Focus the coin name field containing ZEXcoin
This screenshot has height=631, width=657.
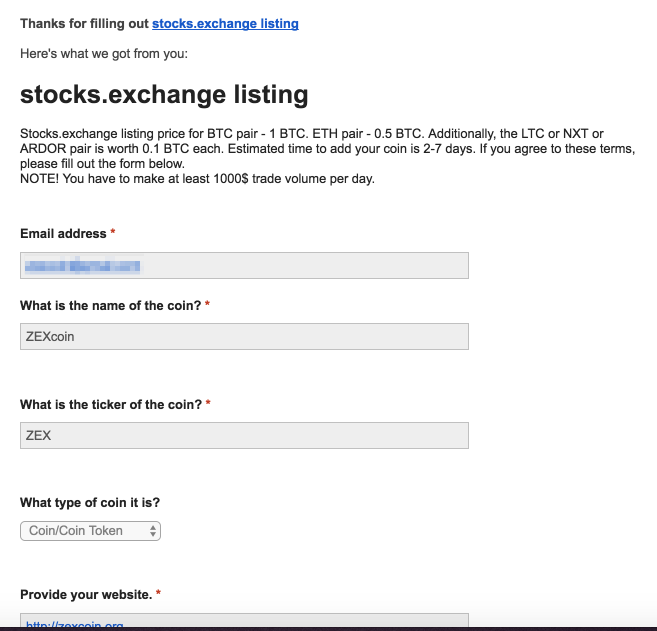tap(244, 336)
